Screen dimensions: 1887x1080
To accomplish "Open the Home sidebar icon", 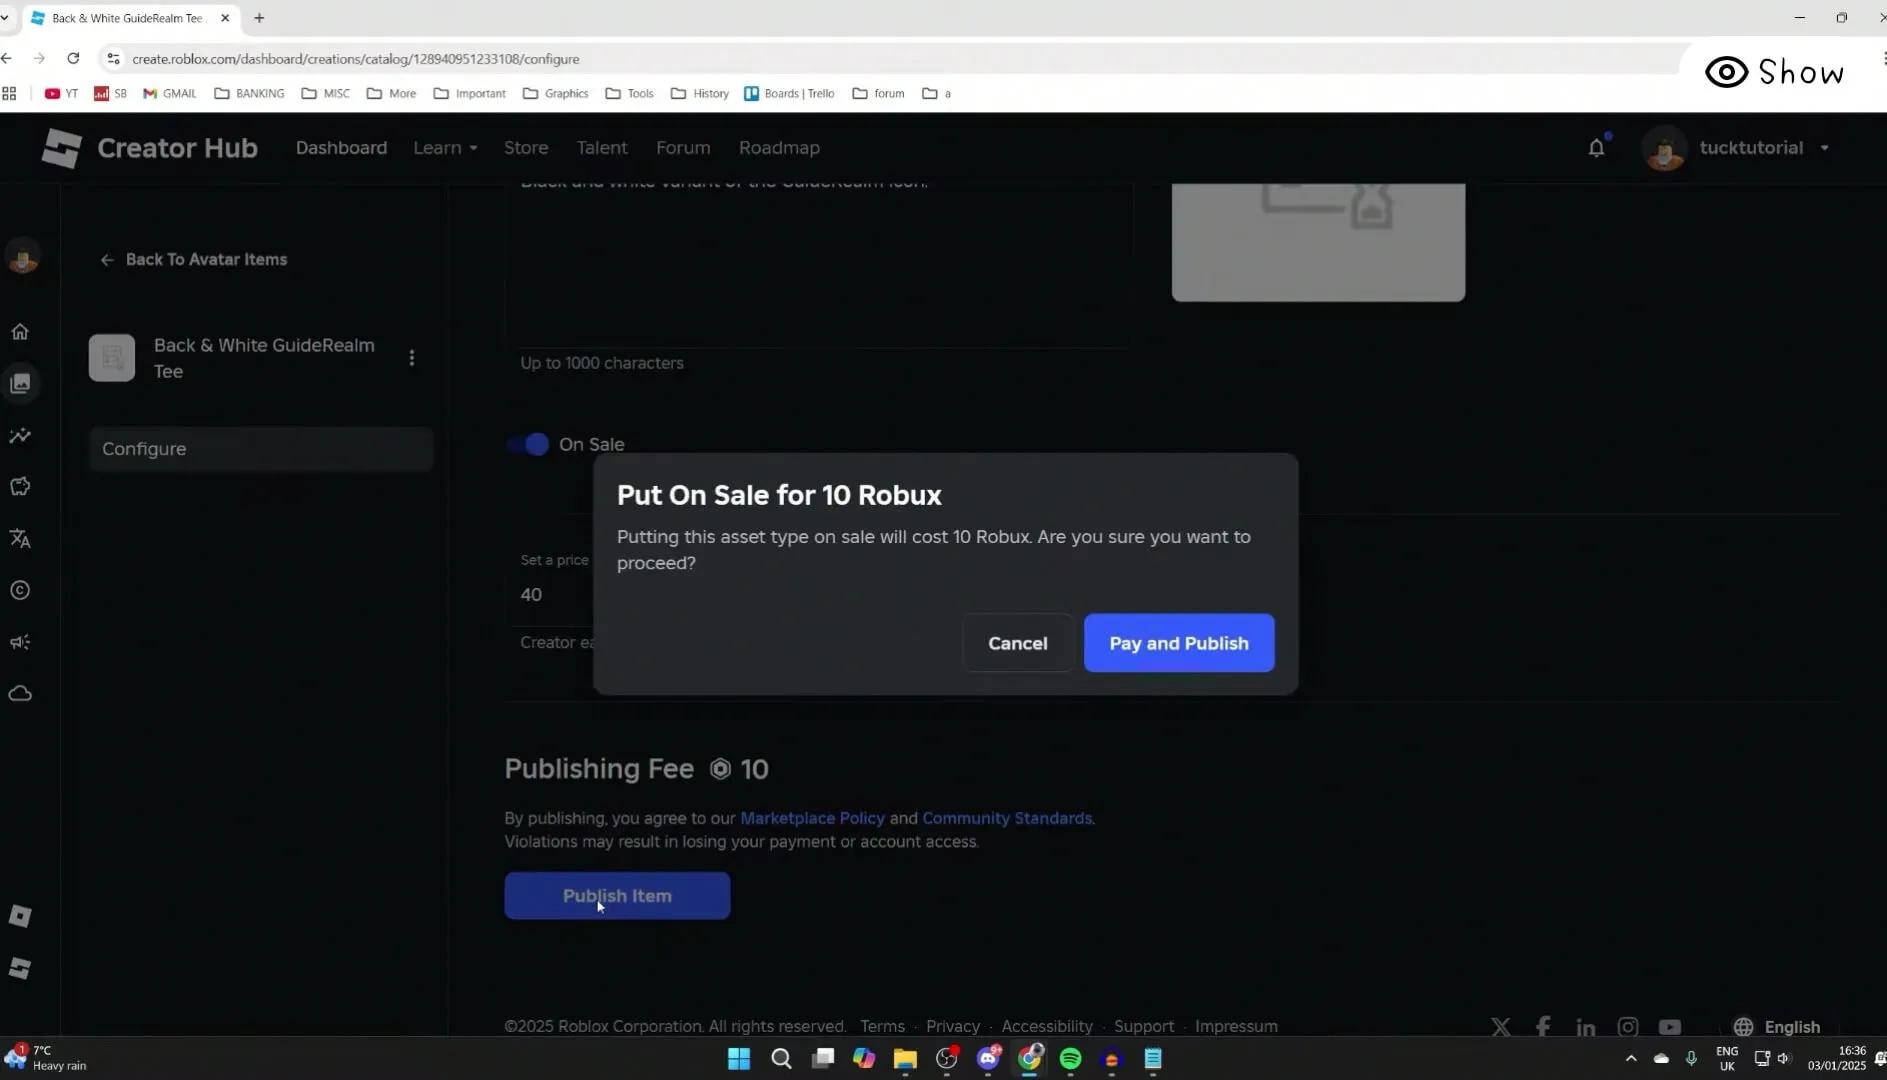I will coord(20,331).
